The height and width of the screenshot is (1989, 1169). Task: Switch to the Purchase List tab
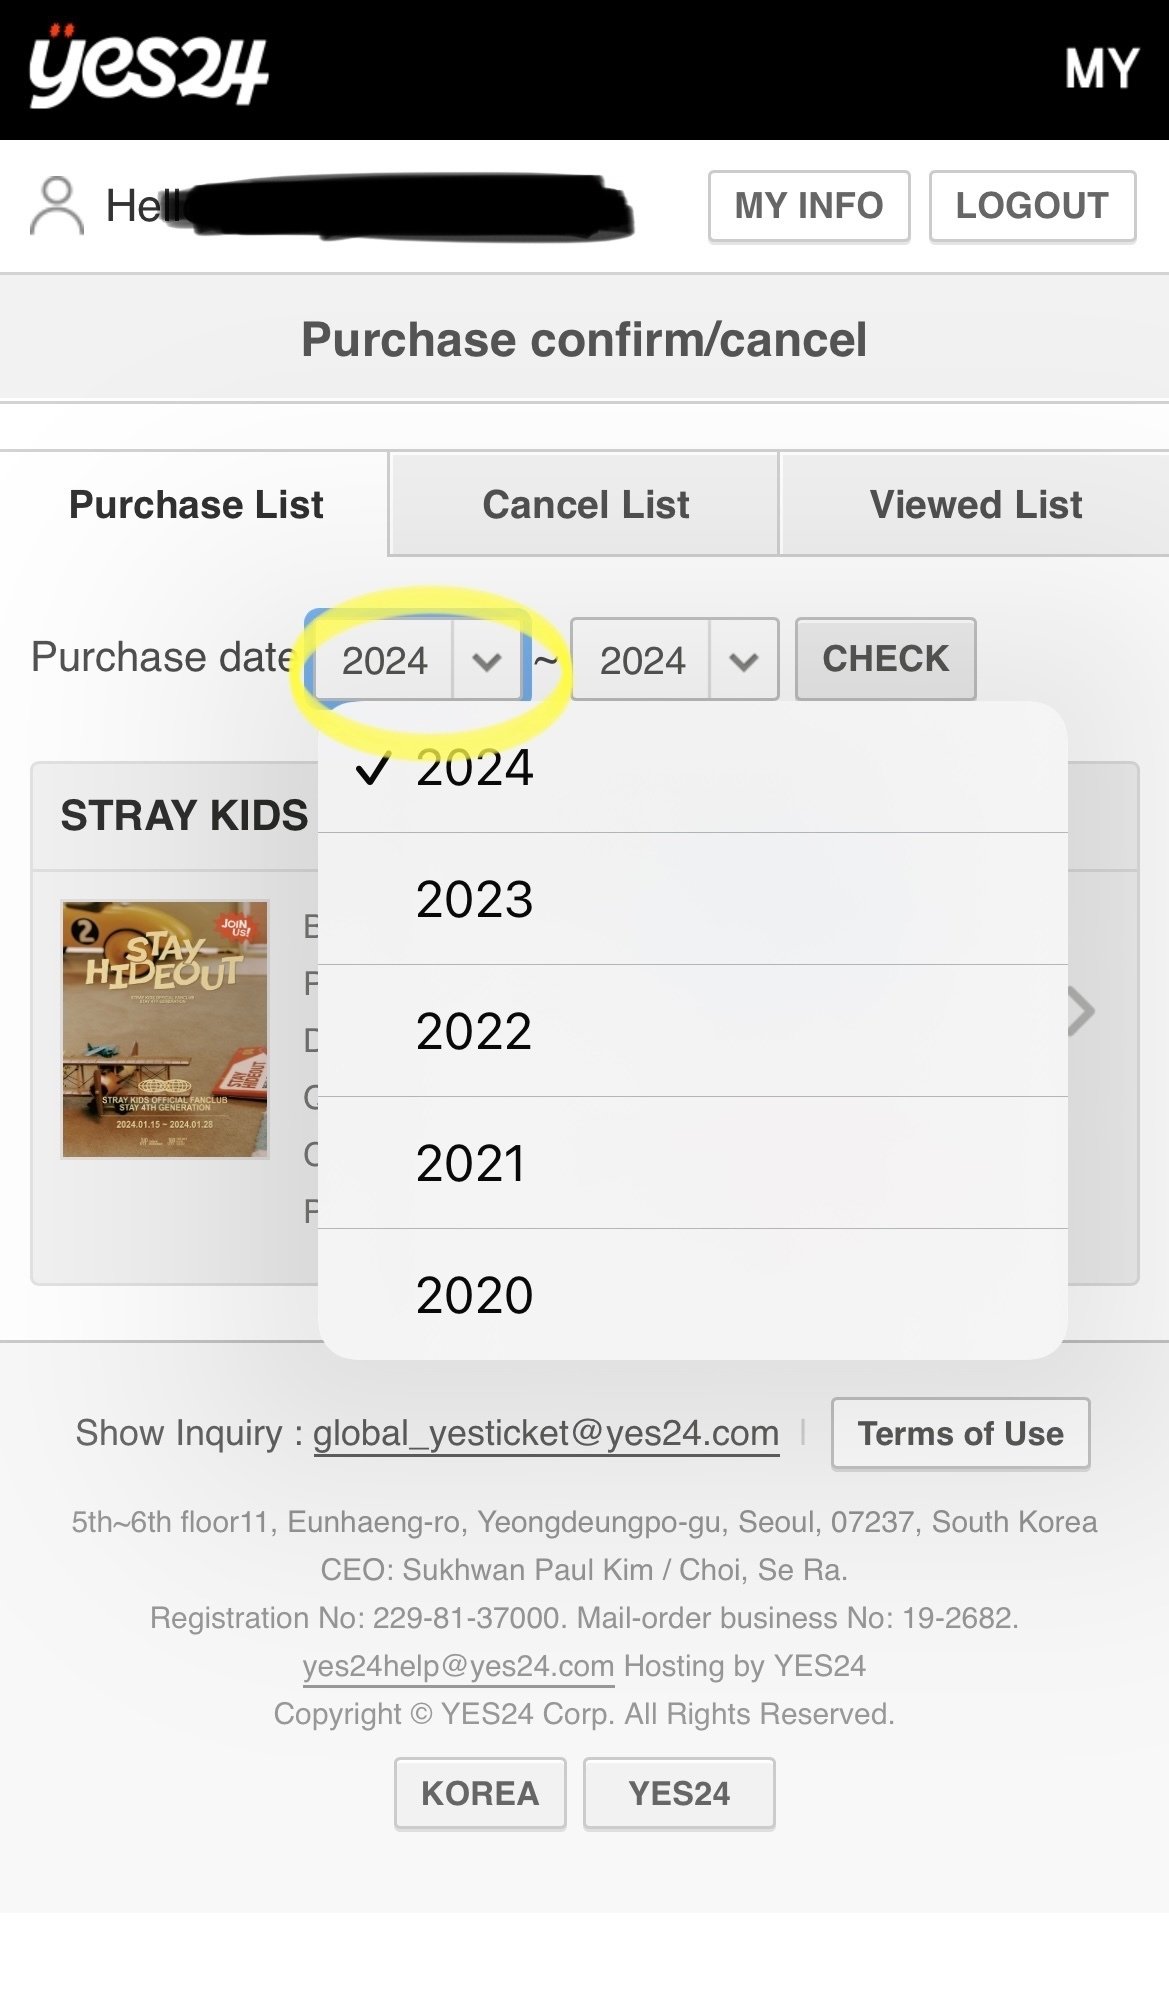click(x=196, y=505)
